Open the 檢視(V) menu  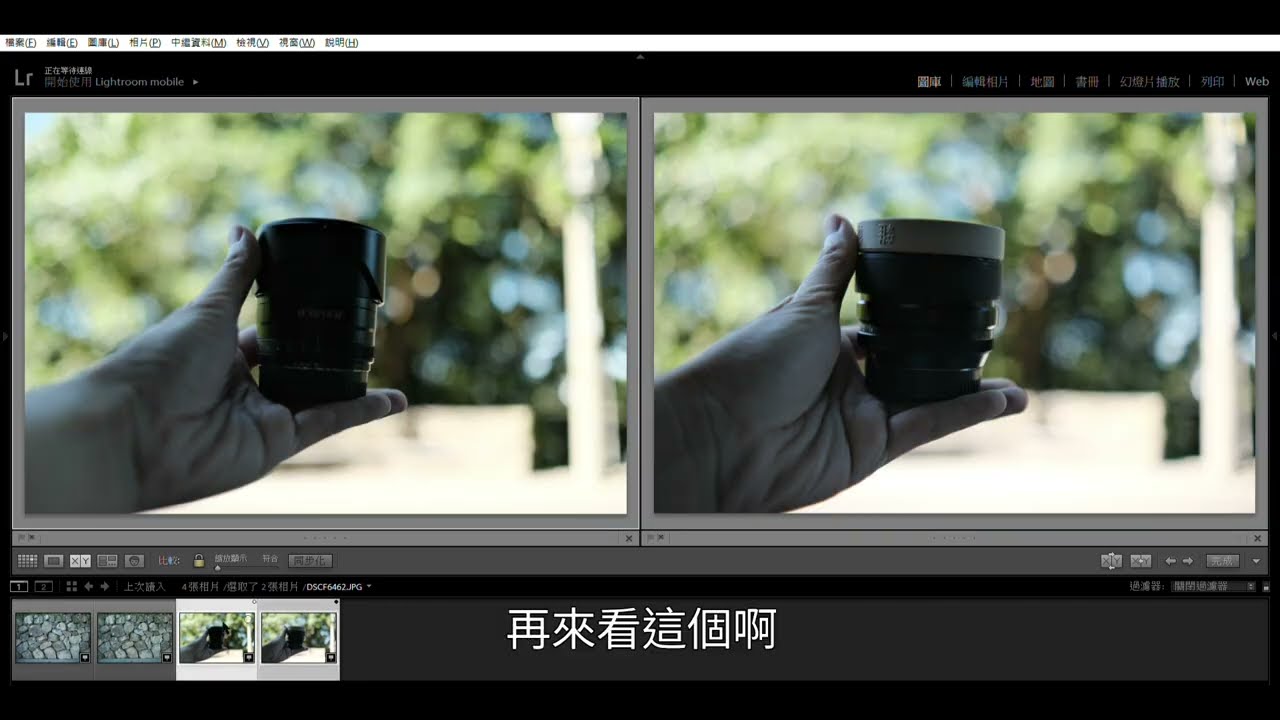[x=252, y=43]
